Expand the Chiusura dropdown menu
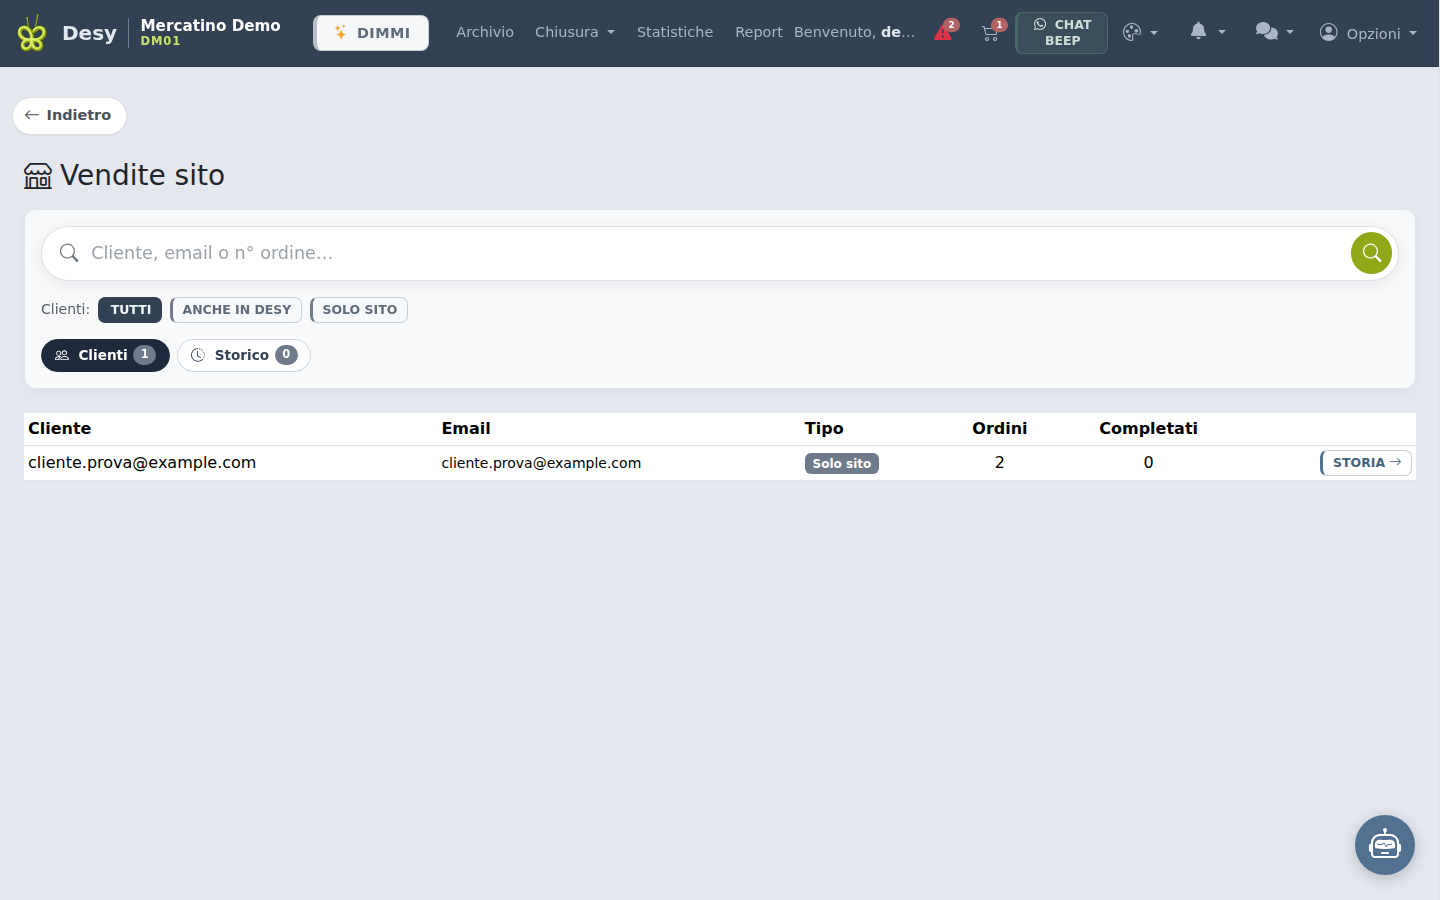The width and height of the screenshot is (1440, 900). pos(575,32)
